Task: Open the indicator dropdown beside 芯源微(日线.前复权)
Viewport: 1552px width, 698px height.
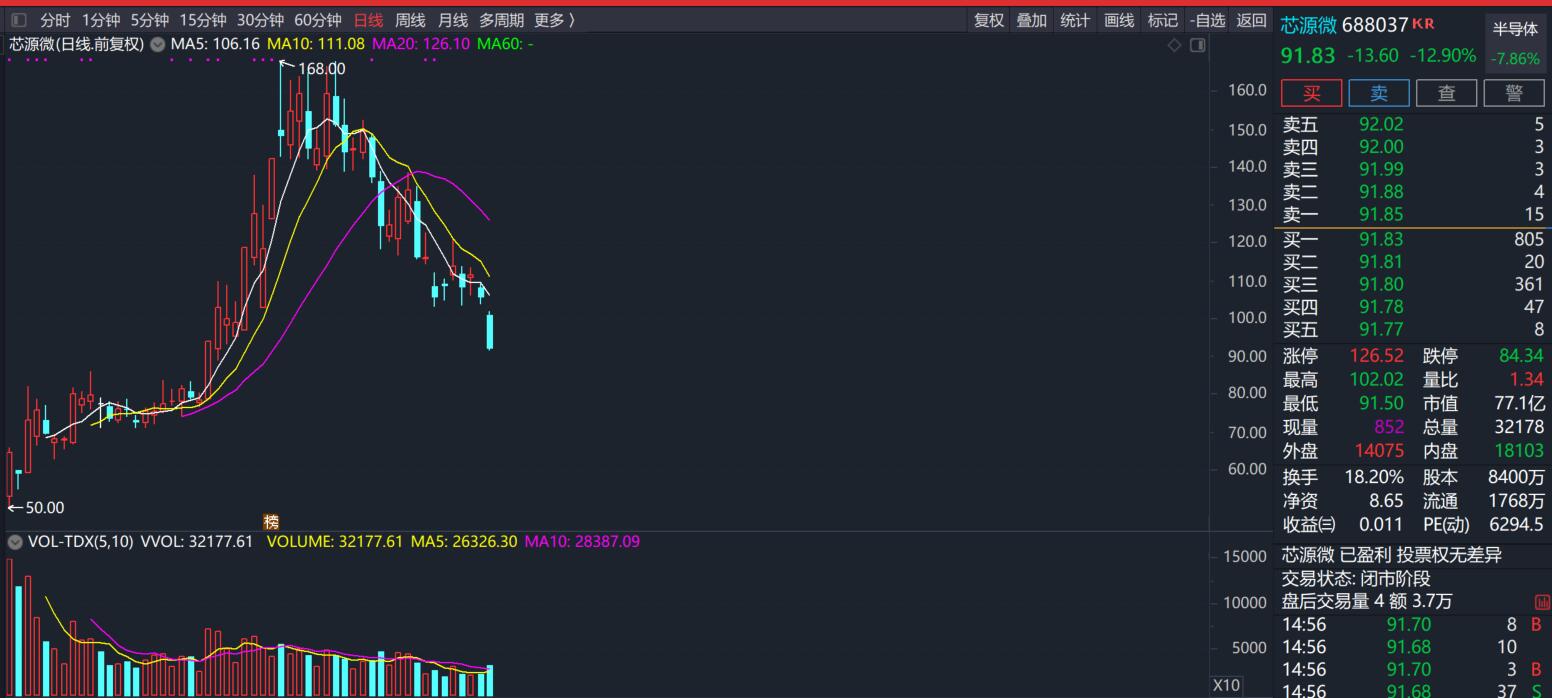Action: point(157,44)
